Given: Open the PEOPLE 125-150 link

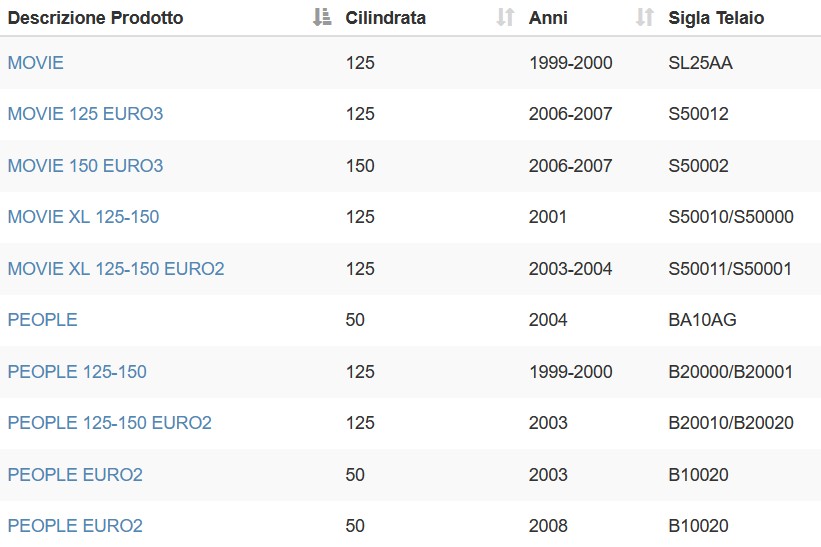Looking at the screenshot, I should tap(77, 372).
